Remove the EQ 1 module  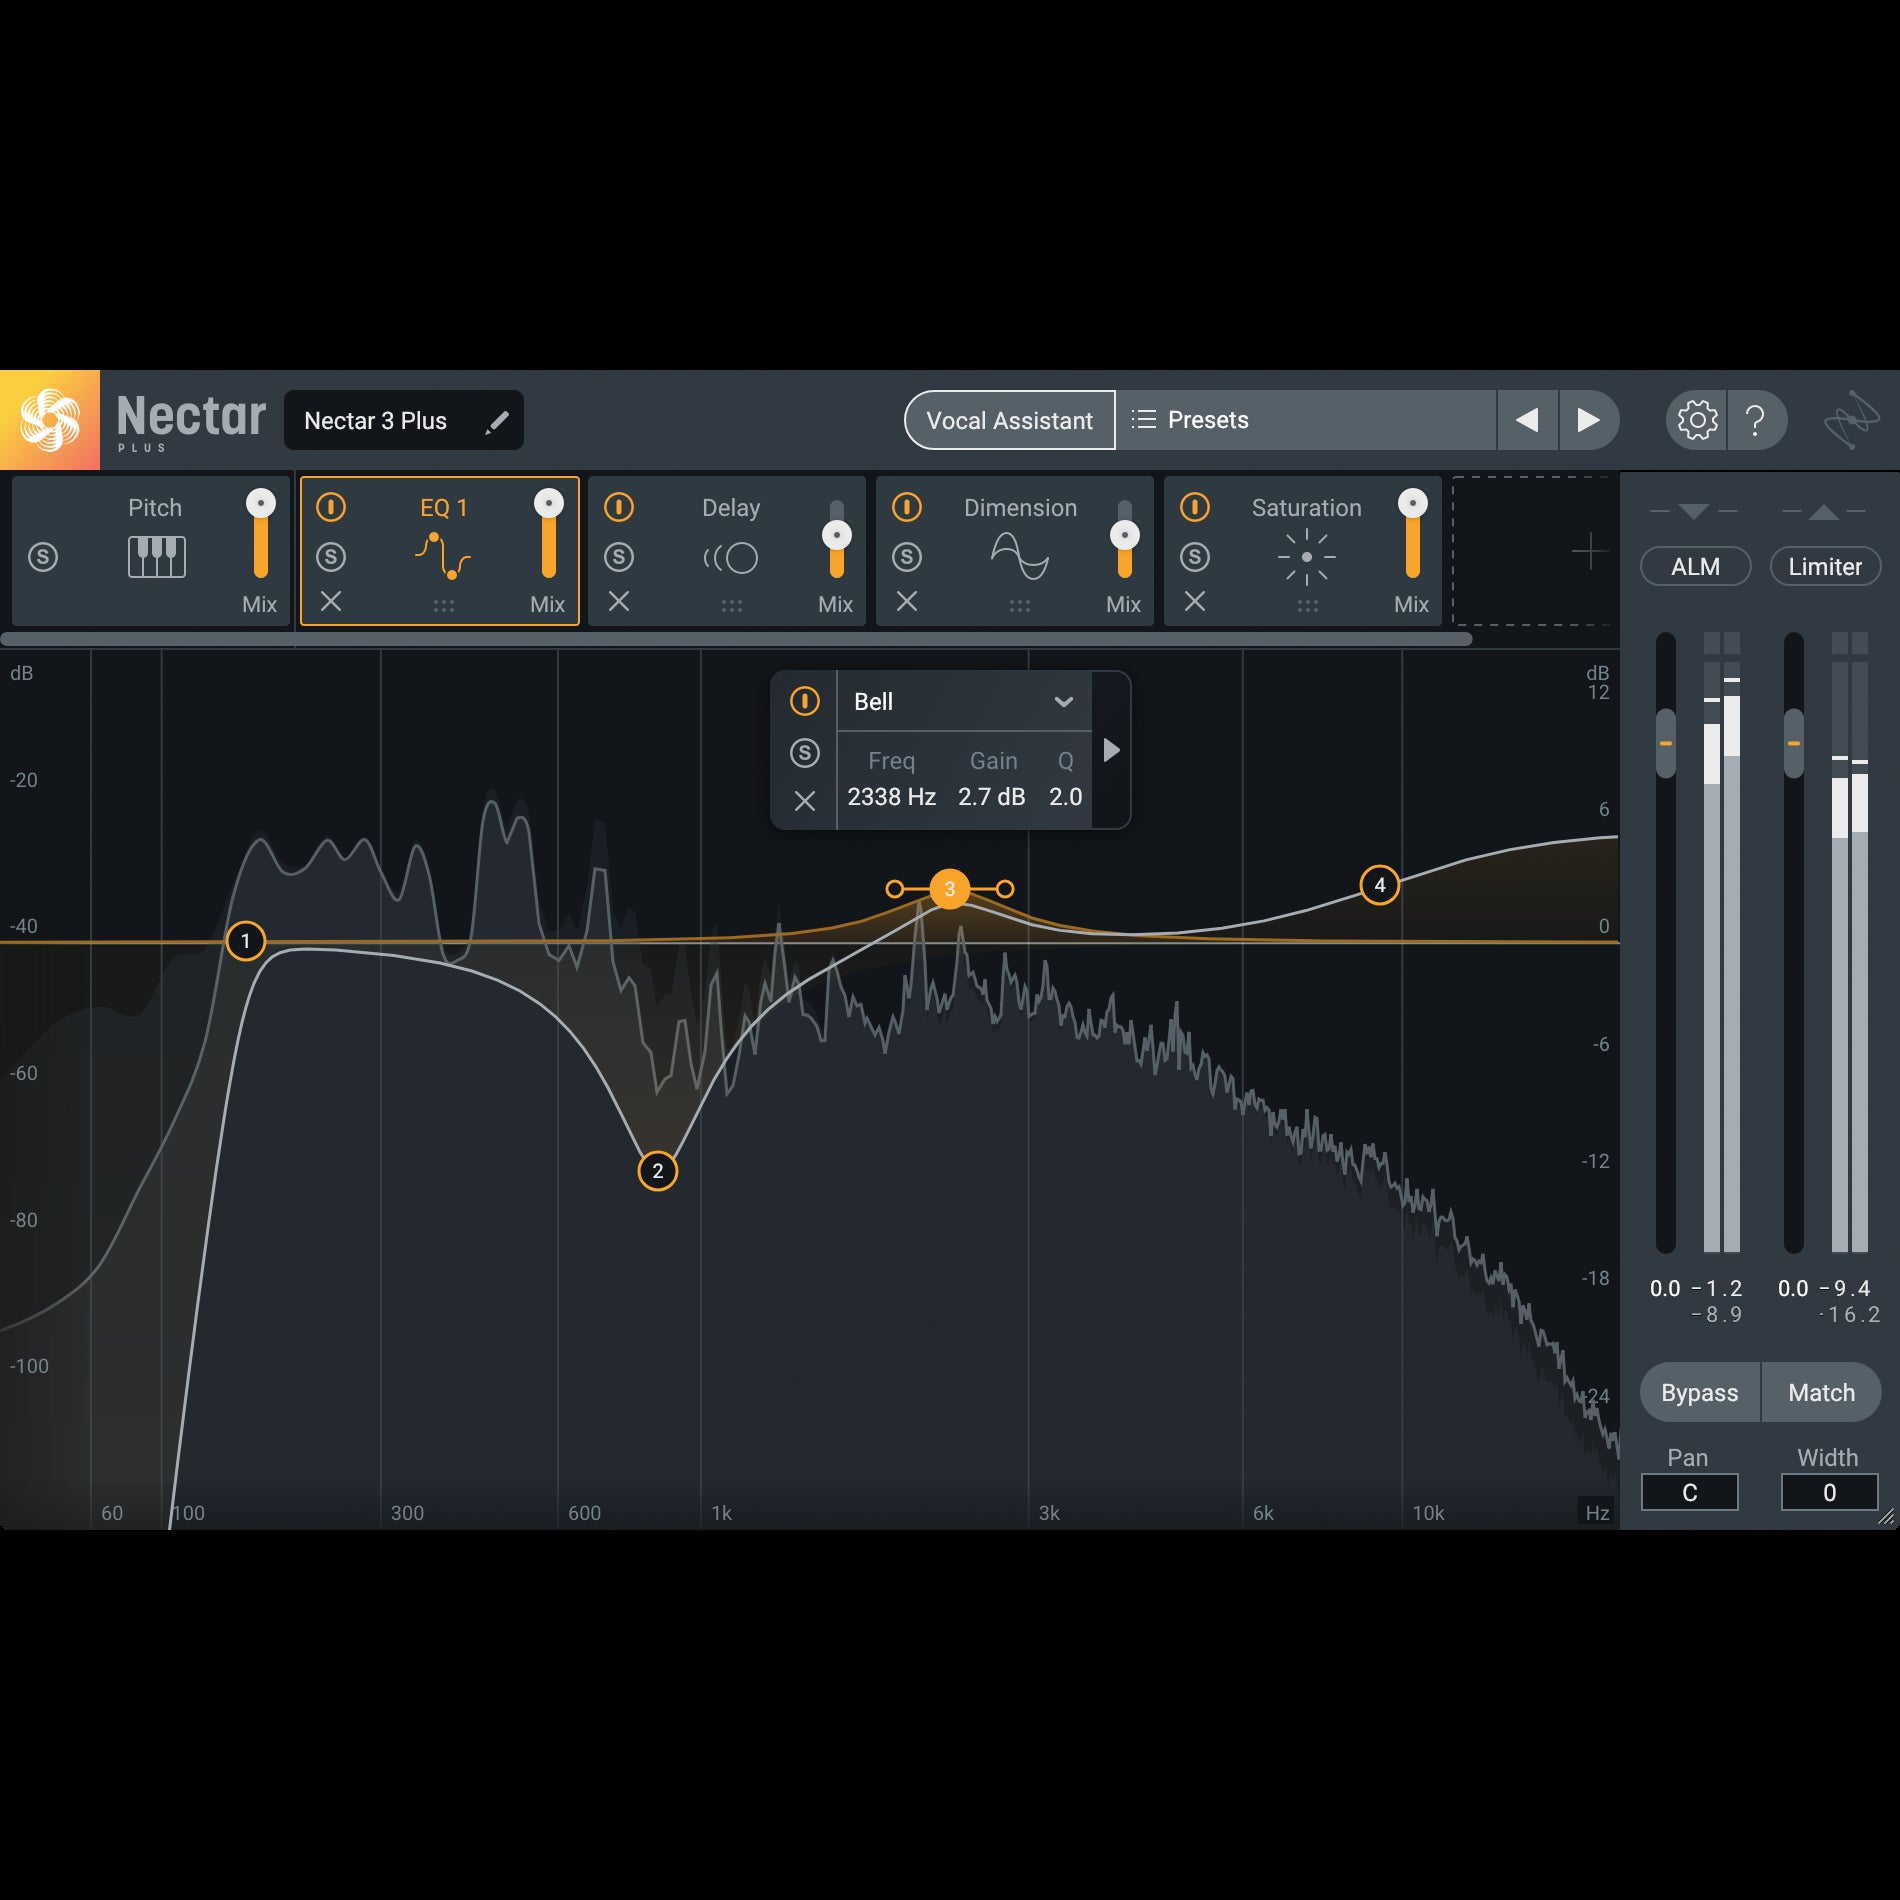coord(331,601)
